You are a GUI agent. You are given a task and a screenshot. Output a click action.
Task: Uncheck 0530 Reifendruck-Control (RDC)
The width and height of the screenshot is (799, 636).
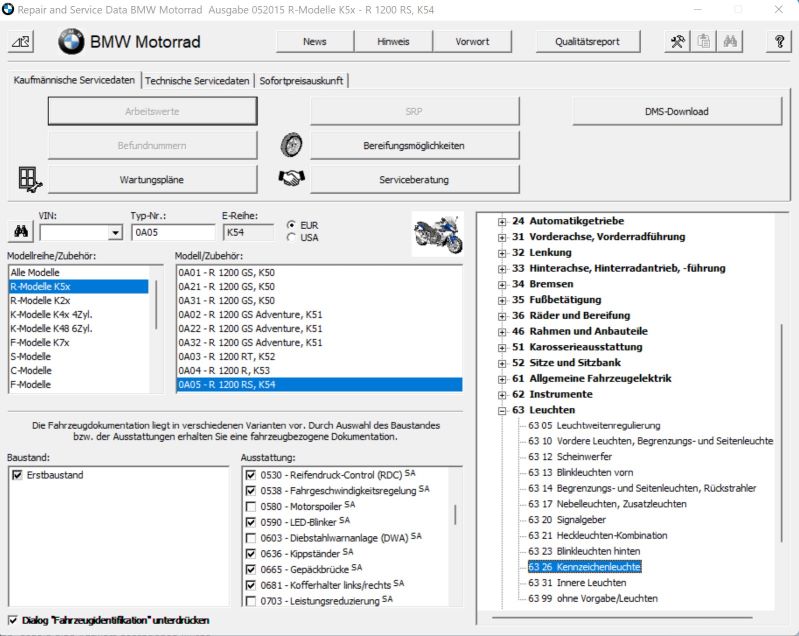tap(251, 475)
